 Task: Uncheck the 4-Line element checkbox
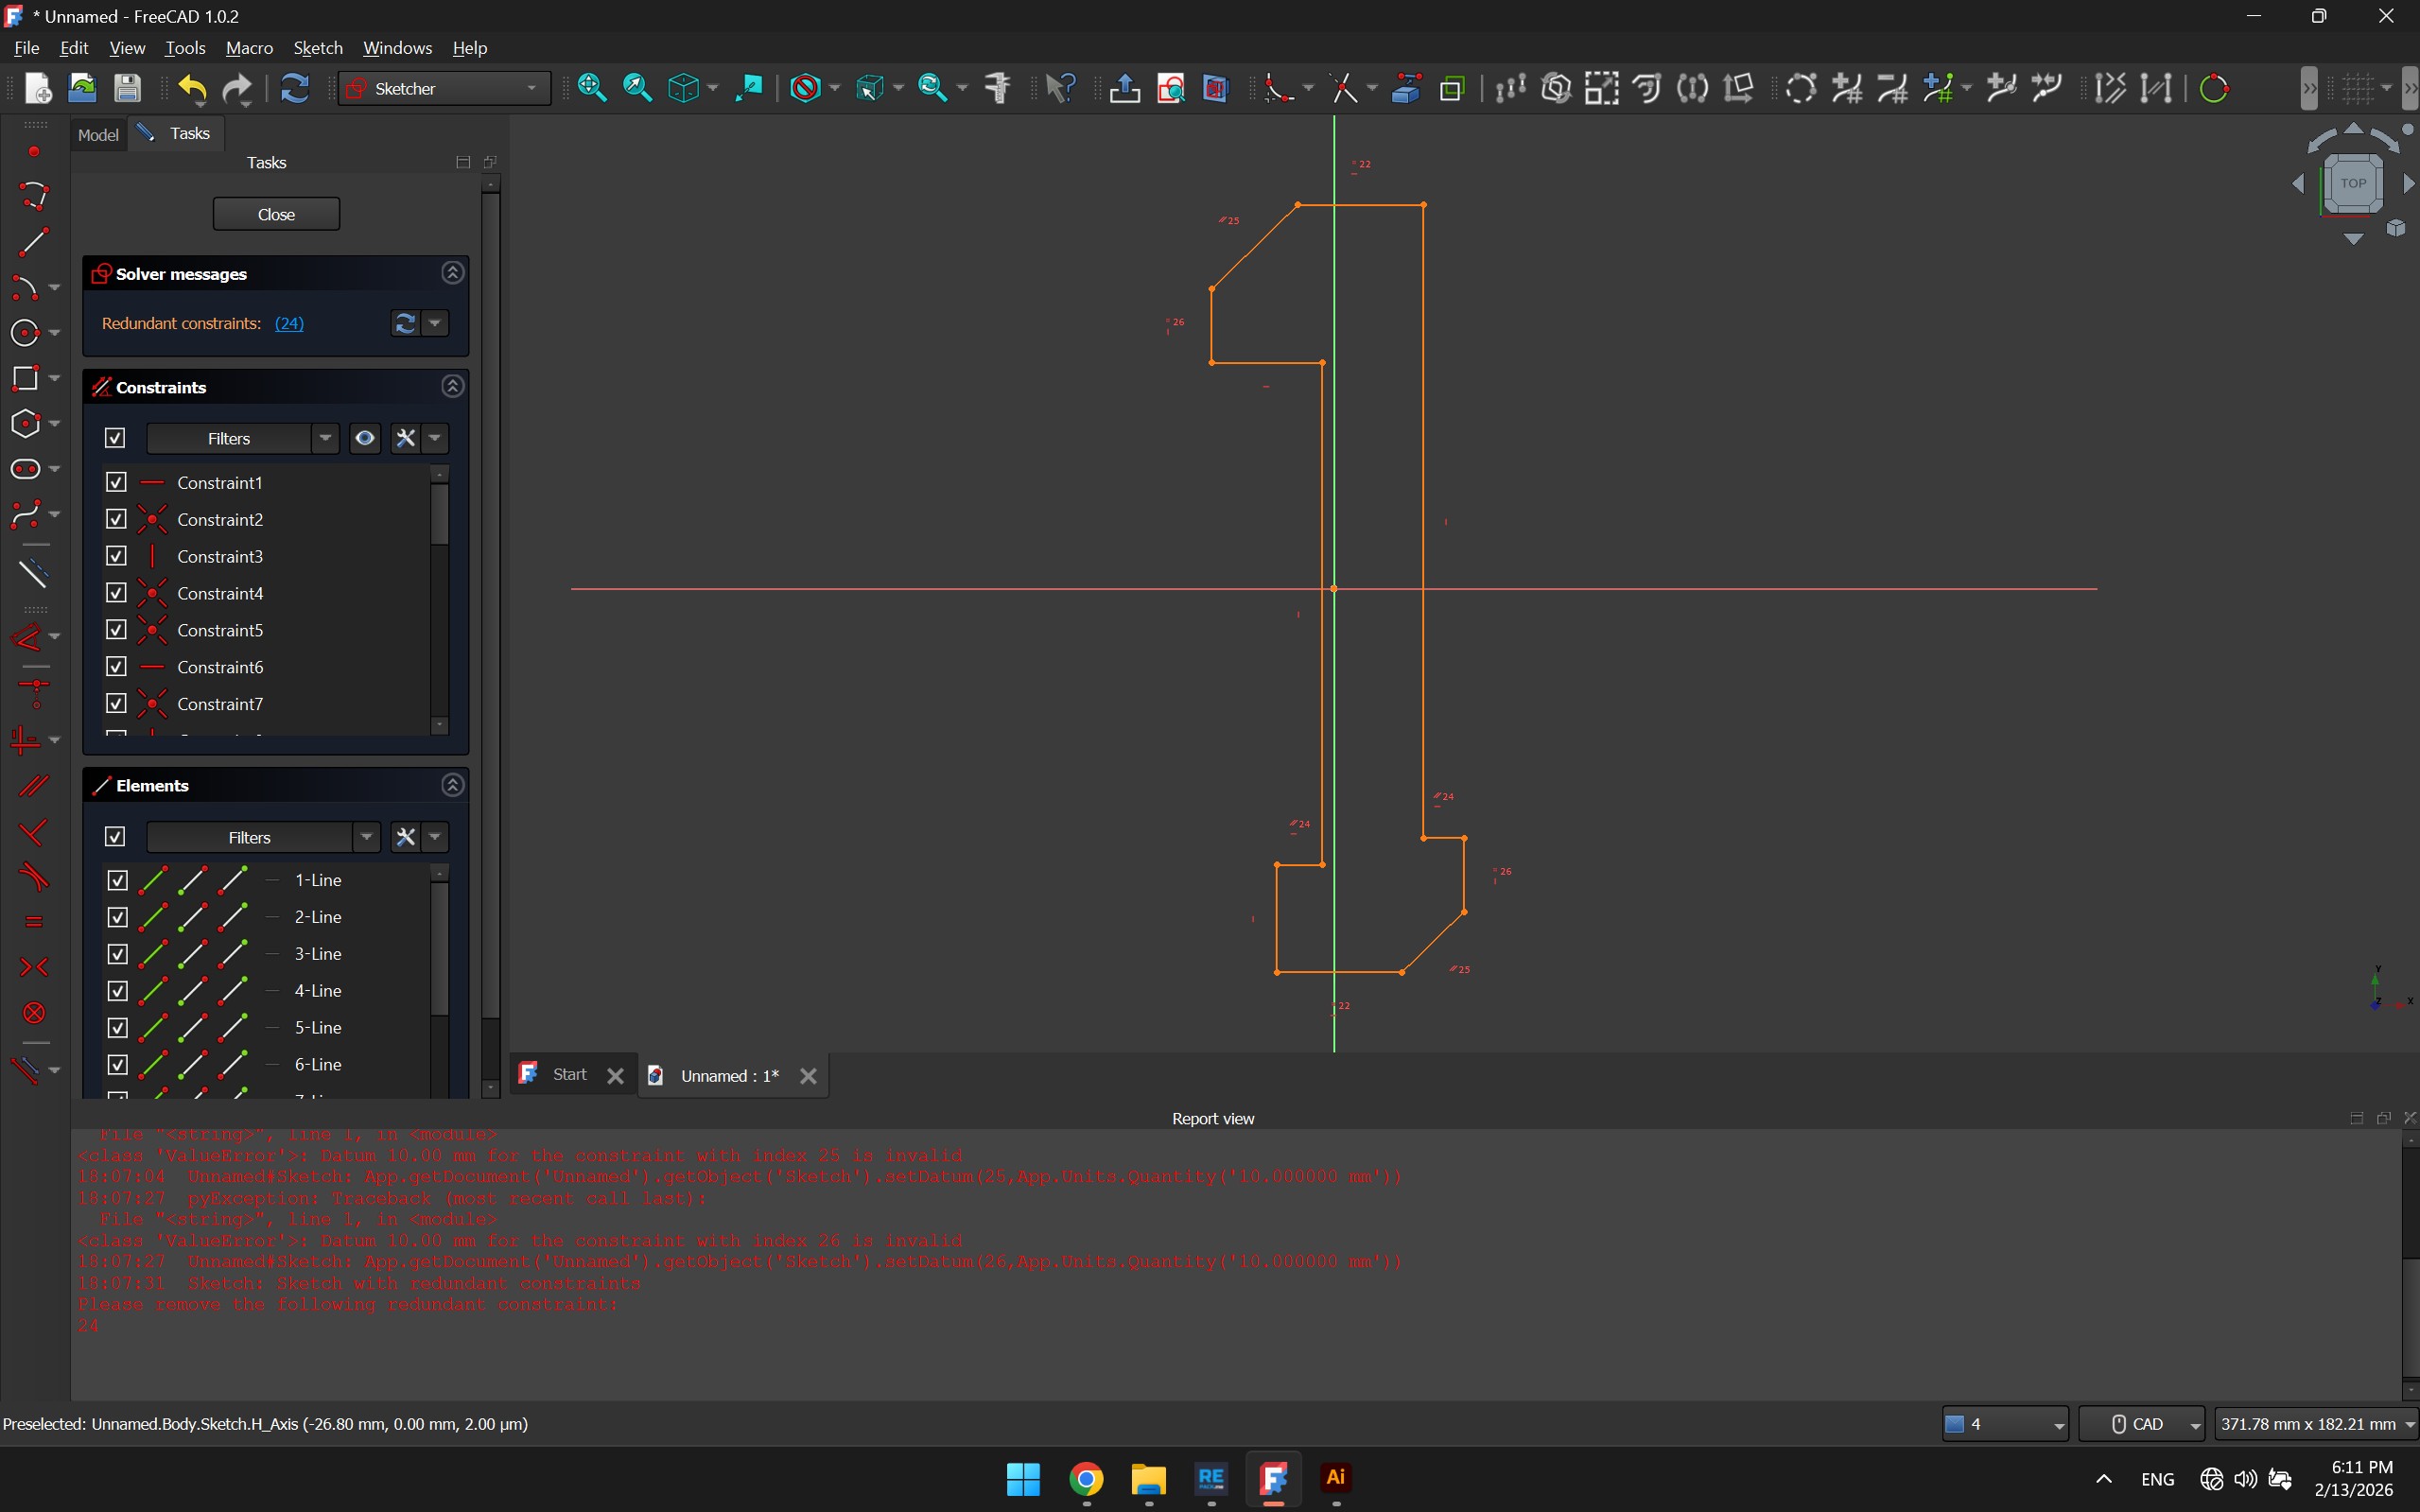117,991
